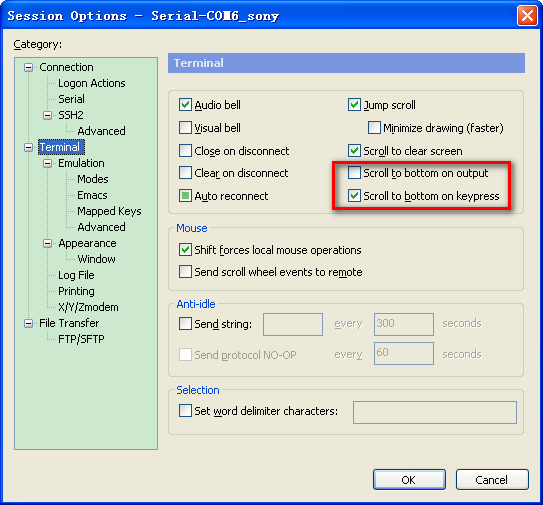Collapse the File Transfer tree node
Image resolution: width=543 pixels, height=505 pixels.
click(28, 324)
